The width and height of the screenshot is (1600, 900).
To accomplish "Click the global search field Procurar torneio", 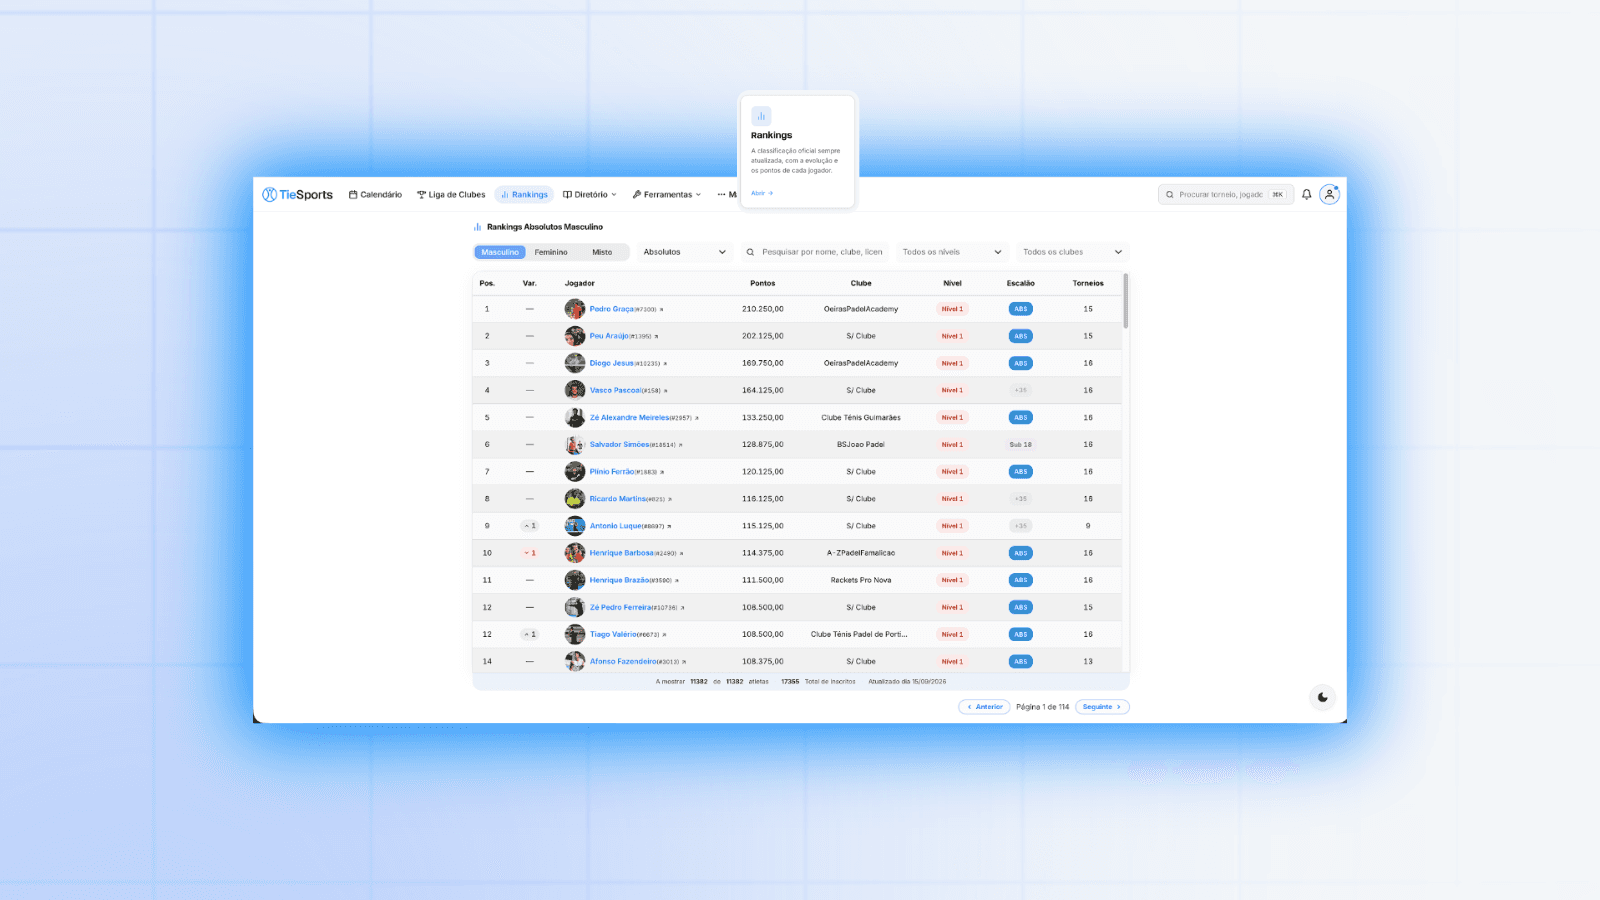I will pos(1226,195).
